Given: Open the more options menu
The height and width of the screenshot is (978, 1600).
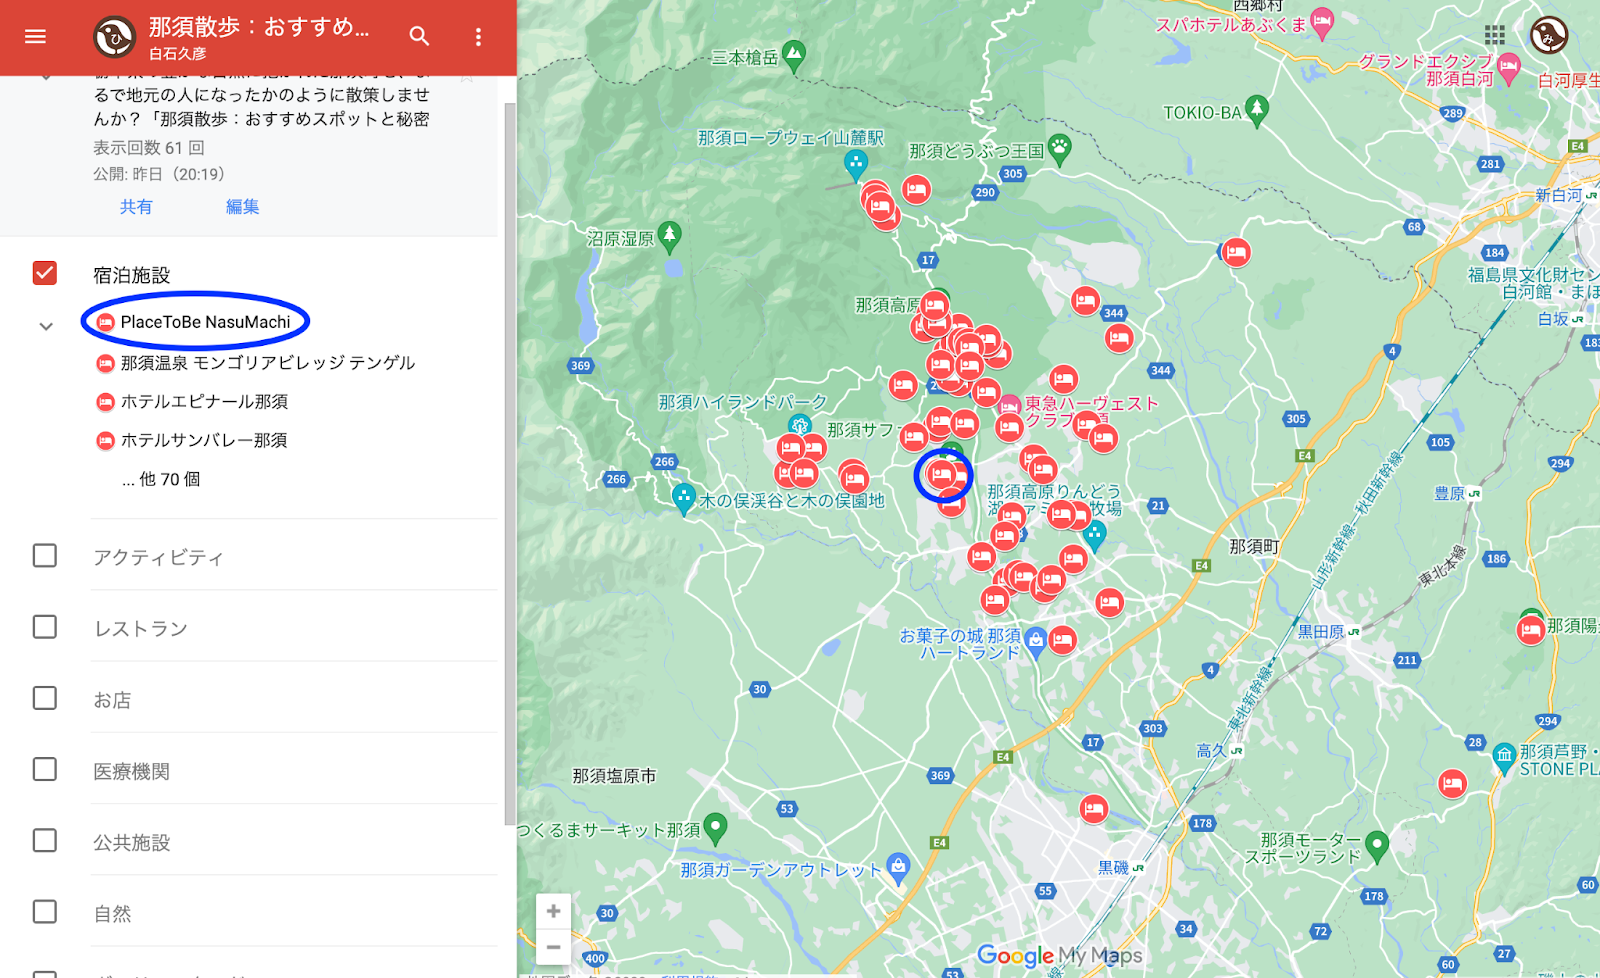Looking at the screenshot, I should pos(478,37).
